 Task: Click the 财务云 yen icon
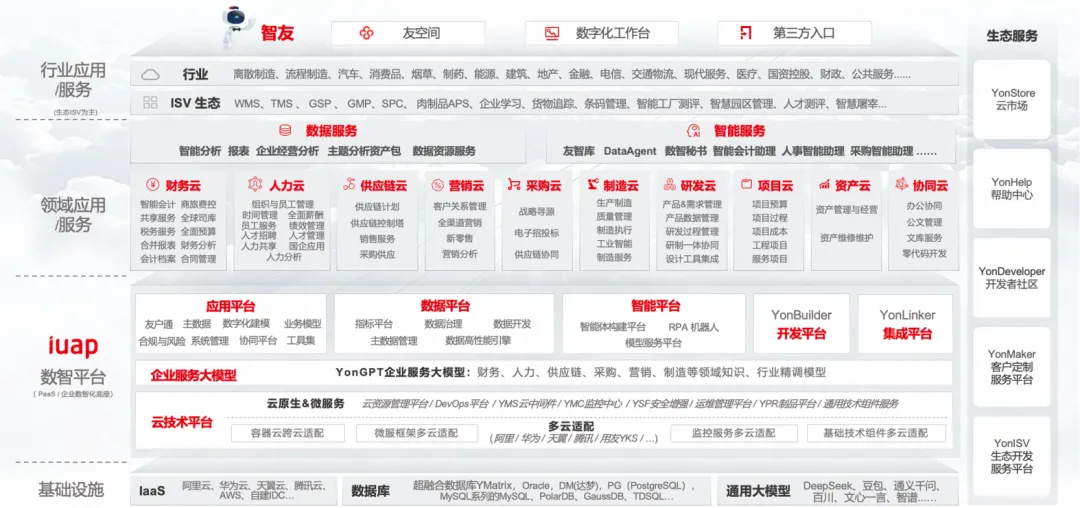153,185
